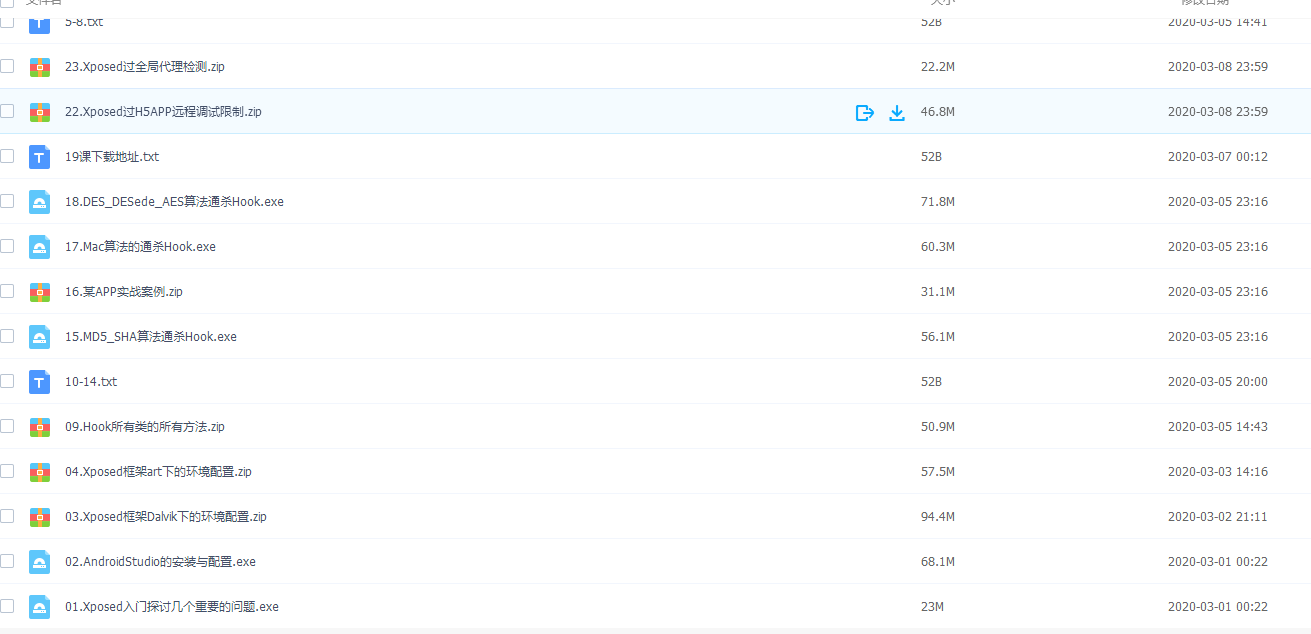This screenshot has width=1311, height=634.
Task: Check the box for 16.某APP实战案例.zip
Action: [x=7, y=291]
